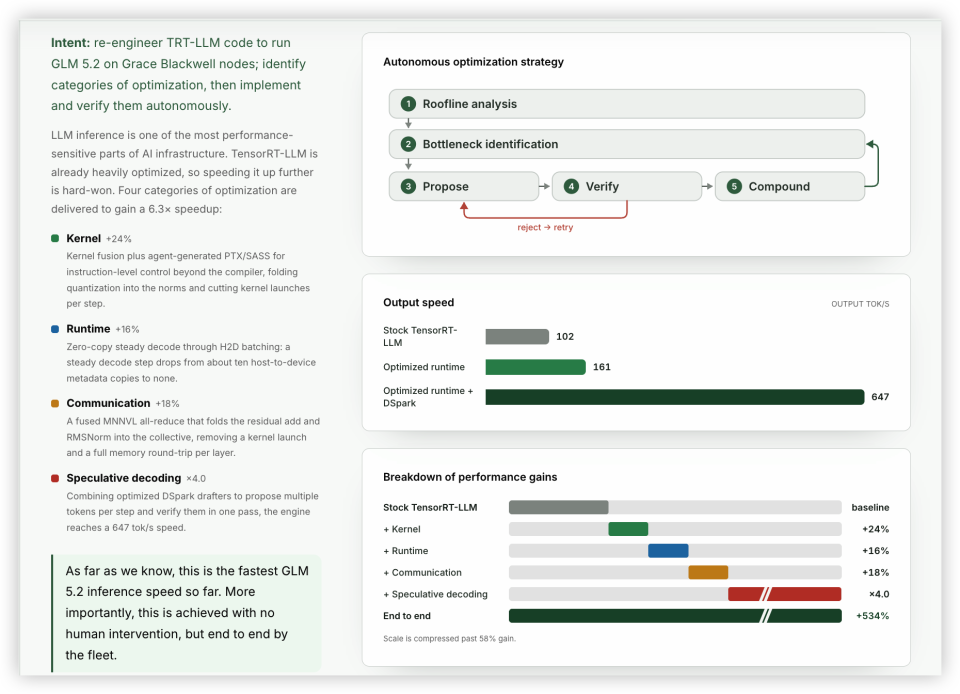Click the gray baseline segment in breakdown chart
960x694 pixels.
(x=558, y=507)
